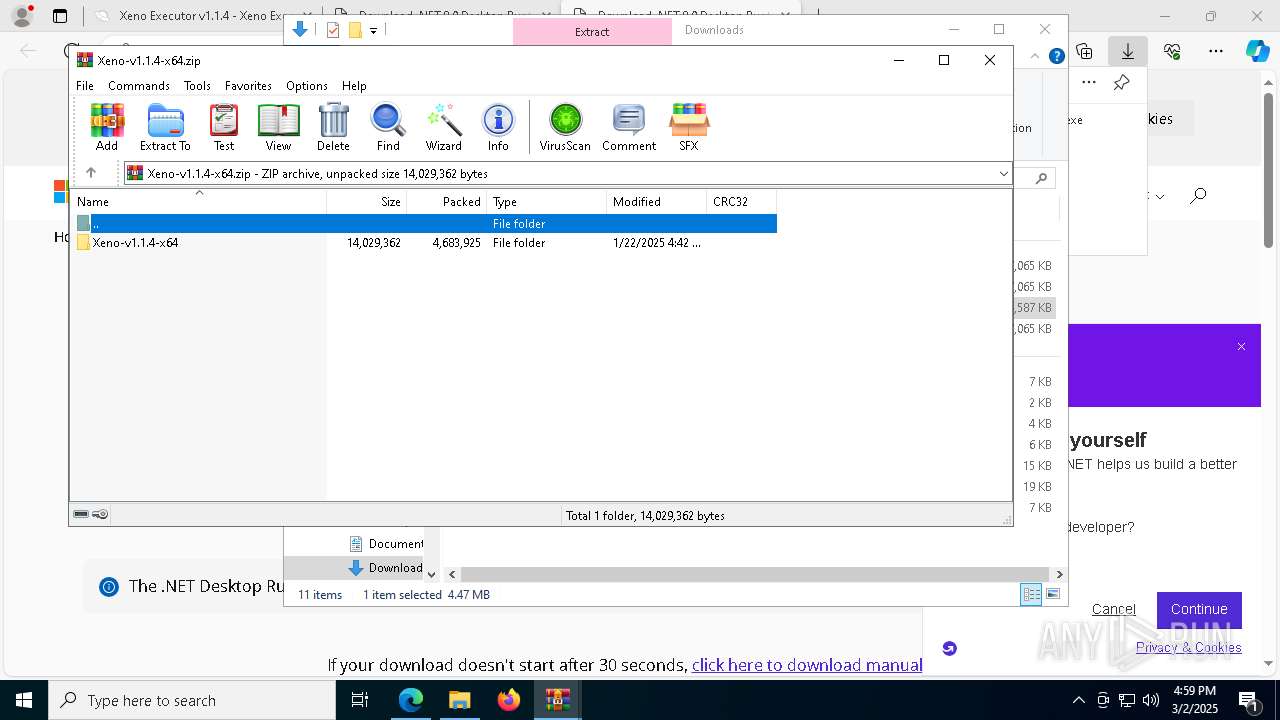
Task: Open the View toolbar button
Action: 278,127
